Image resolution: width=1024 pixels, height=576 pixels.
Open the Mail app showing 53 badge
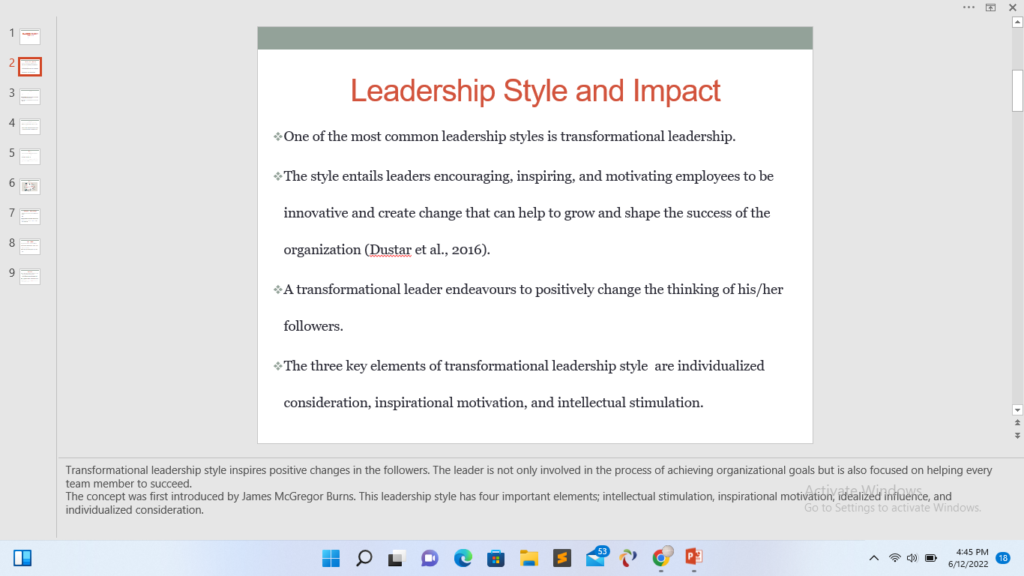[596, 558]
